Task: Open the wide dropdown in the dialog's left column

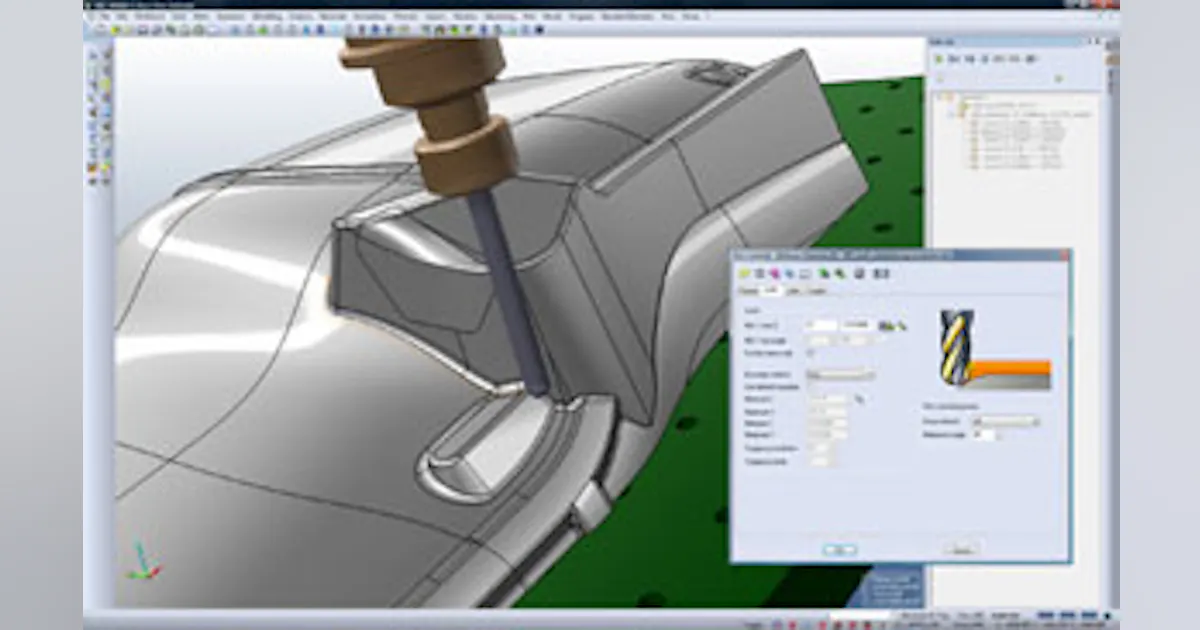Action: pyautogui.click(x=839, y=375)
